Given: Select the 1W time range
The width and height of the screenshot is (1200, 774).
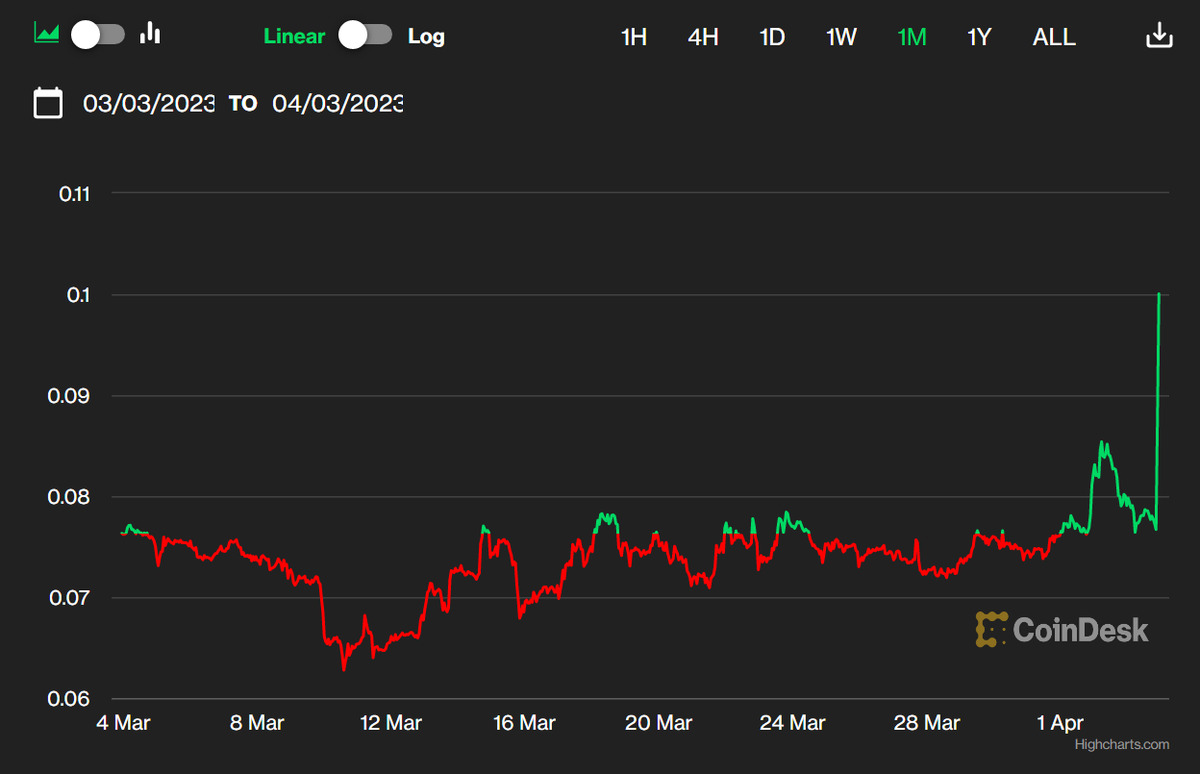Looking at the screenshot, I should [x=841, y=37].
